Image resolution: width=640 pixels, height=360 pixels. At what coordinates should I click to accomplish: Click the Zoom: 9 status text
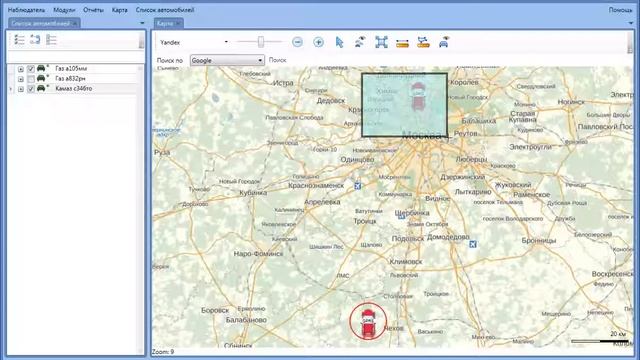pyautogui.click(x=163, y=352)
